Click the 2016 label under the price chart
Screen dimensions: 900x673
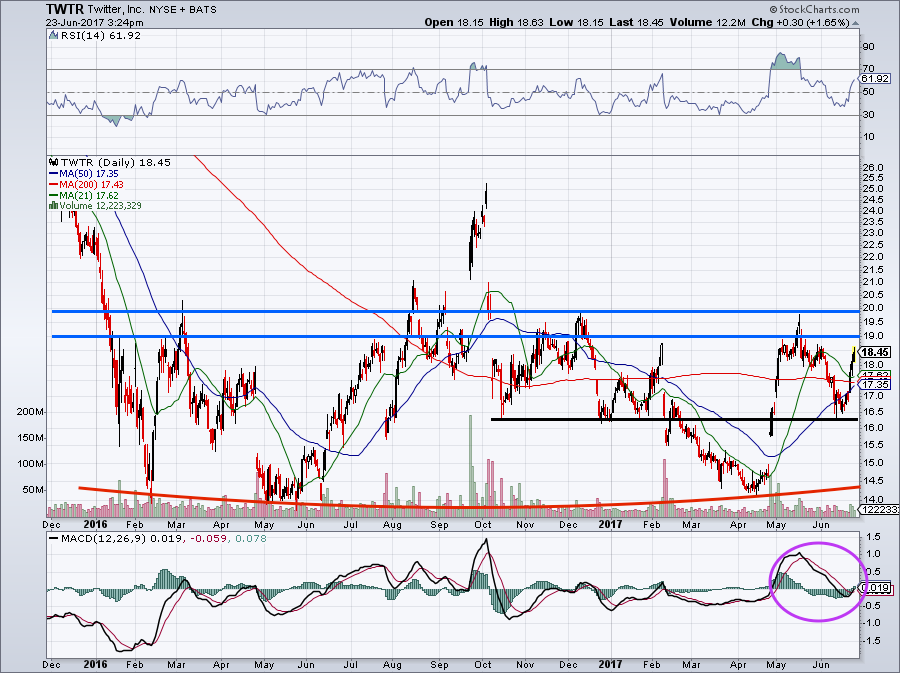(95, 524)
